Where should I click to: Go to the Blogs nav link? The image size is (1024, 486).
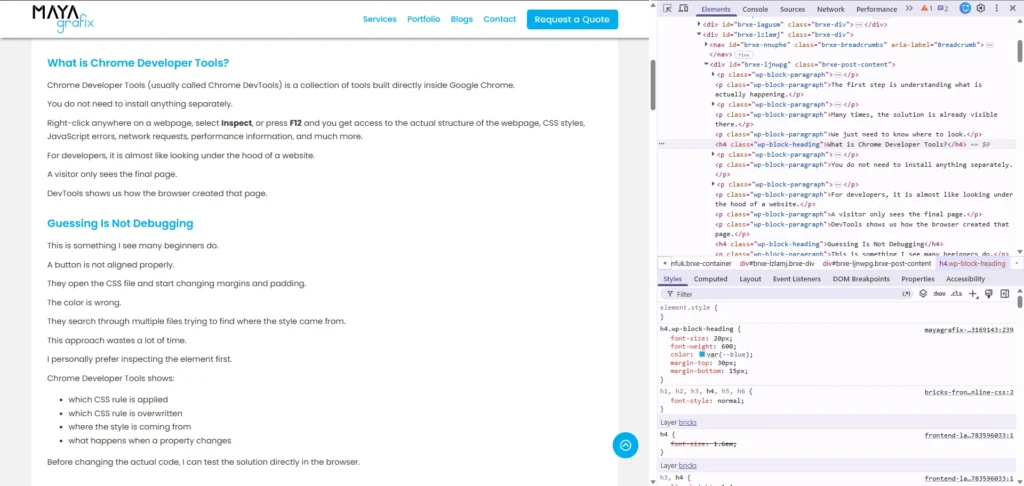[x=462, y=19]
